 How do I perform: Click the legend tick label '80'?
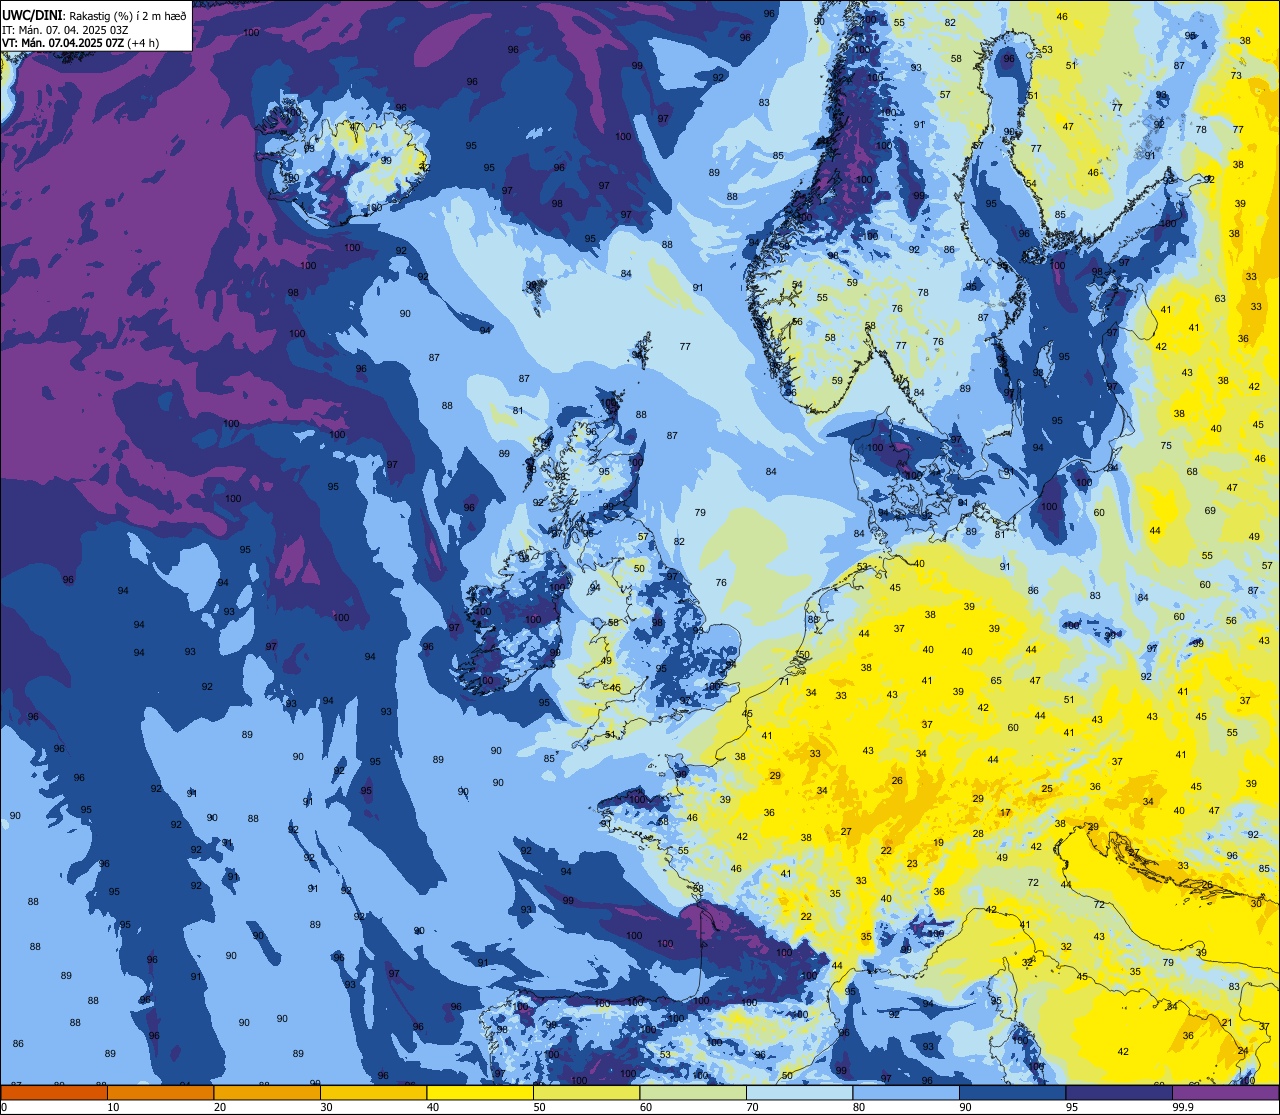(x=859, y=1107)
